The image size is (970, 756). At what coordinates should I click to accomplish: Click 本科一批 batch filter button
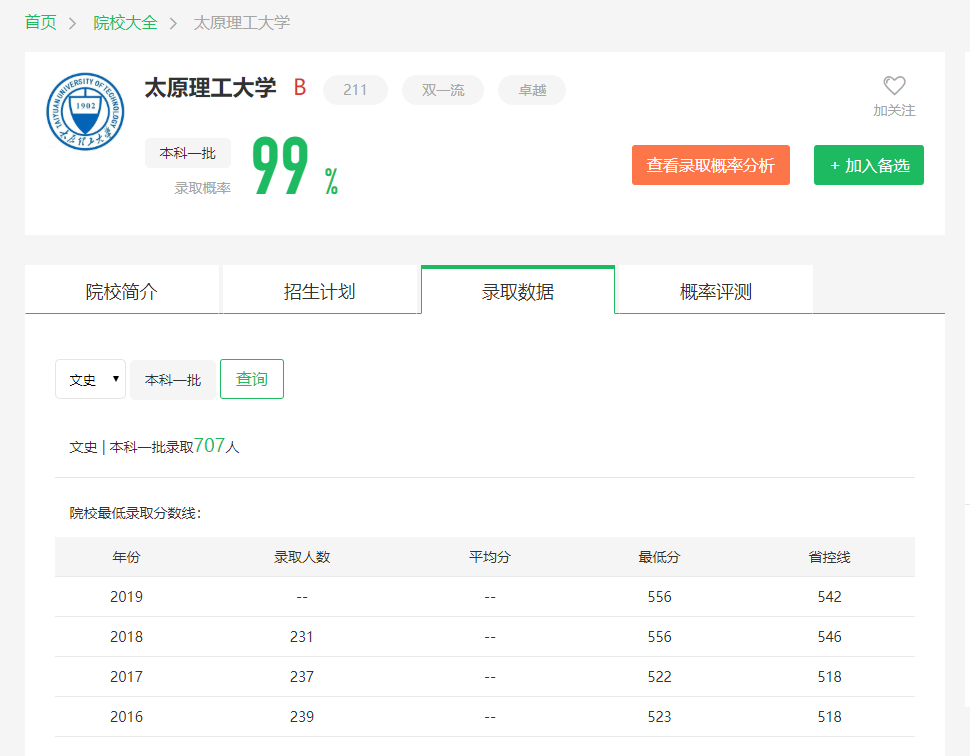(173, 380)
